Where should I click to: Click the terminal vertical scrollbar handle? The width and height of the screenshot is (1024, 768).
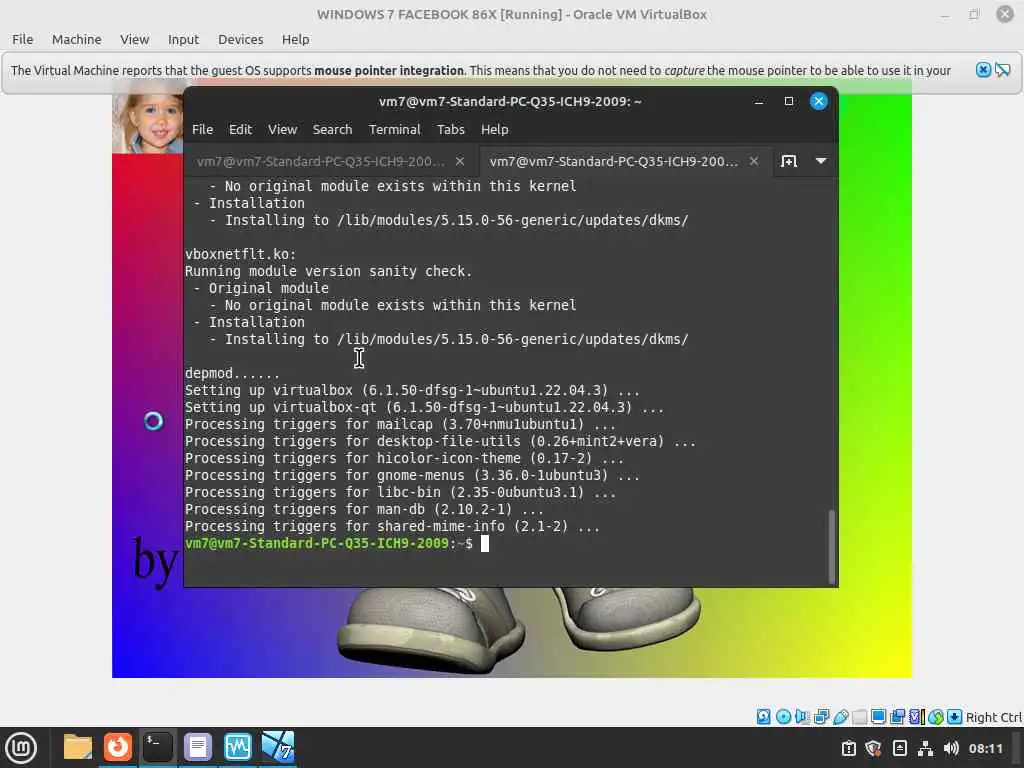click(831, 546)
